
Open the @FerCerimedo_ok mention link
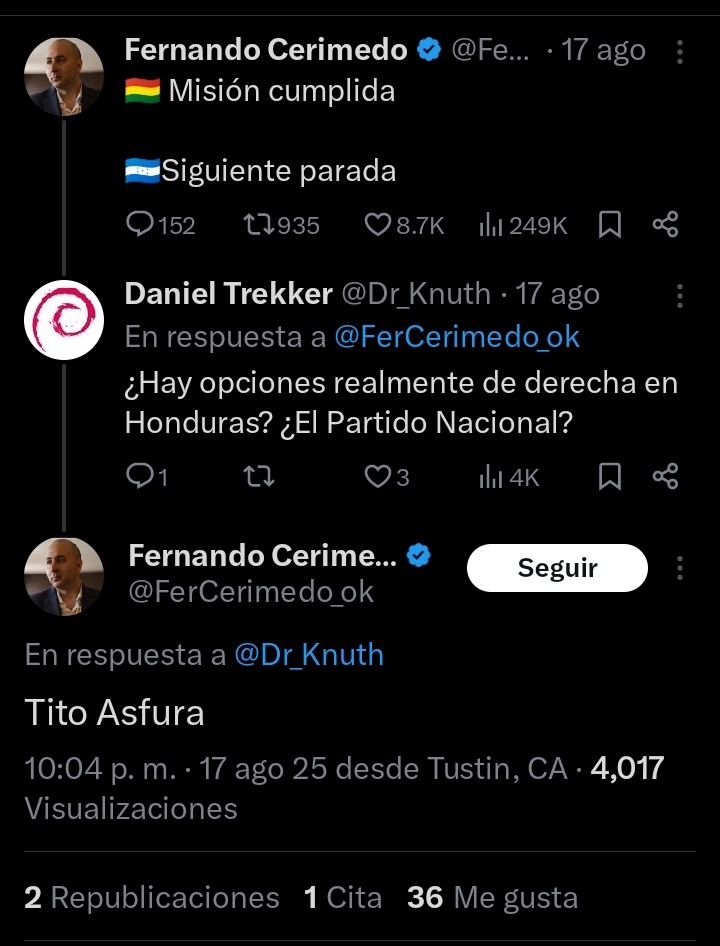pos(457,337)
